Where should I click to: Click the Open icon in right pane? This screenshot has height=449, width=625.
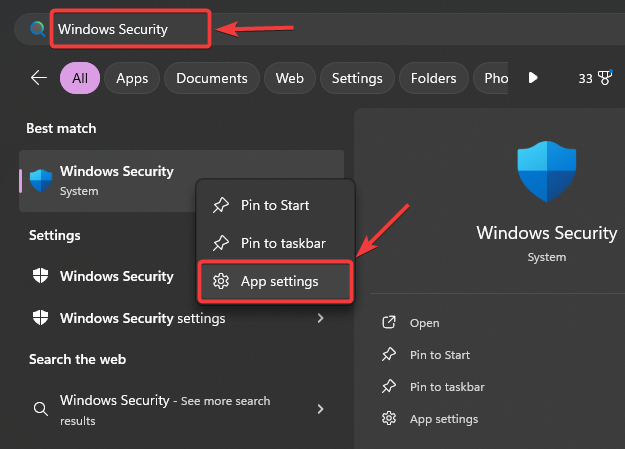388,323
